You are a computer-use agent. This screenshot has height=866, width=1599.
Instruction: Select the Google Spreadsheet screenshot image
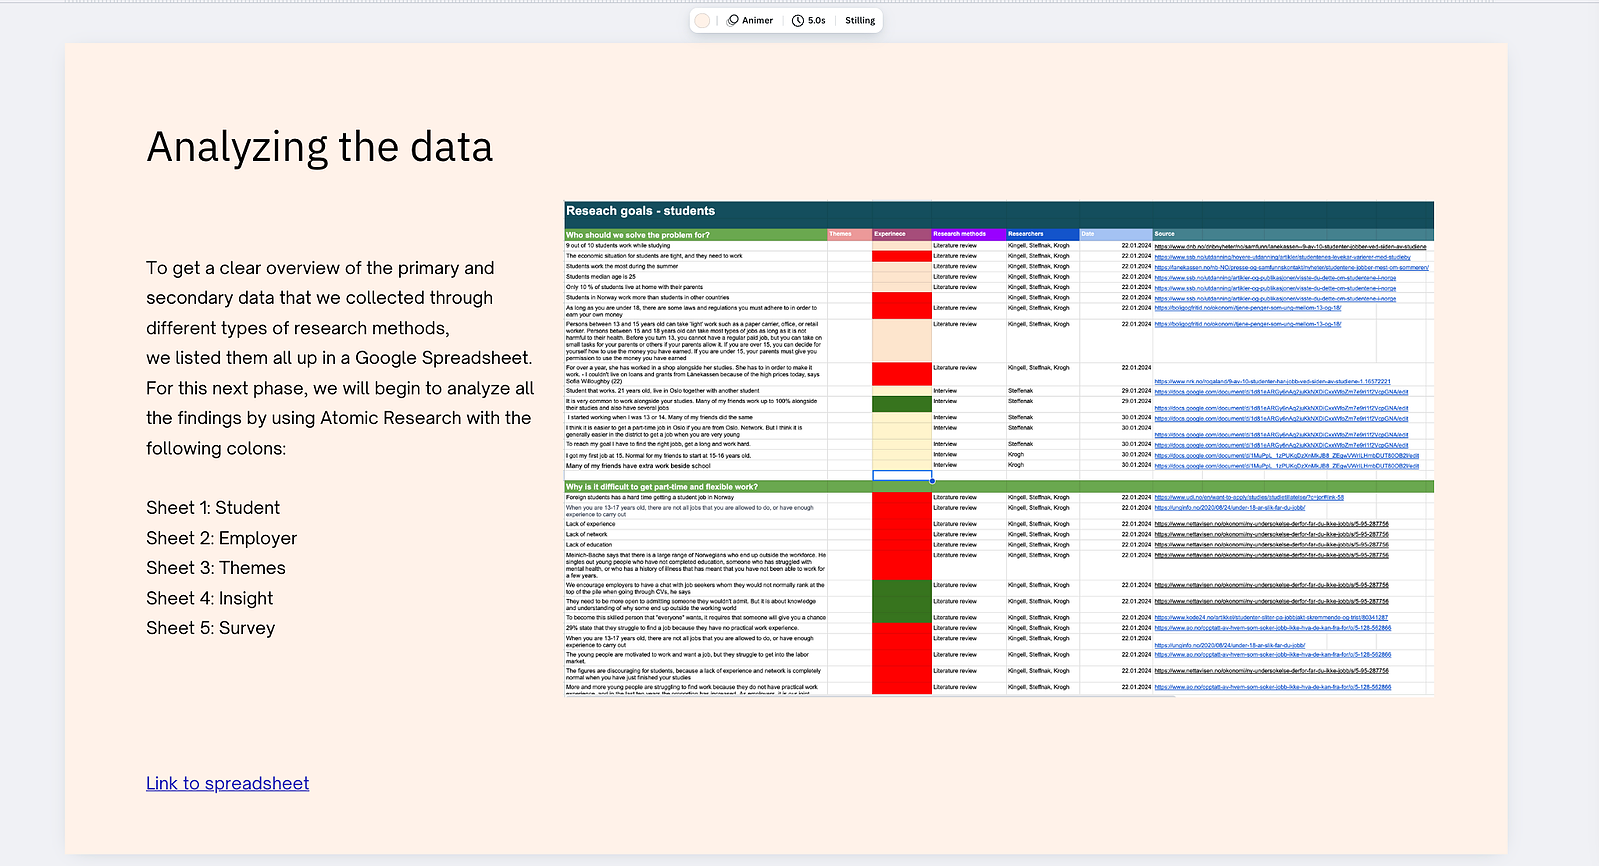tap(999, 448)
